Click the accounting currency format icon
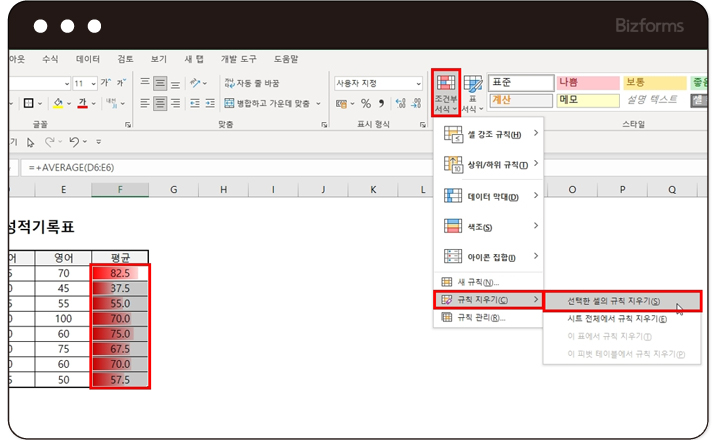715x440 pixels. (341, 104)
